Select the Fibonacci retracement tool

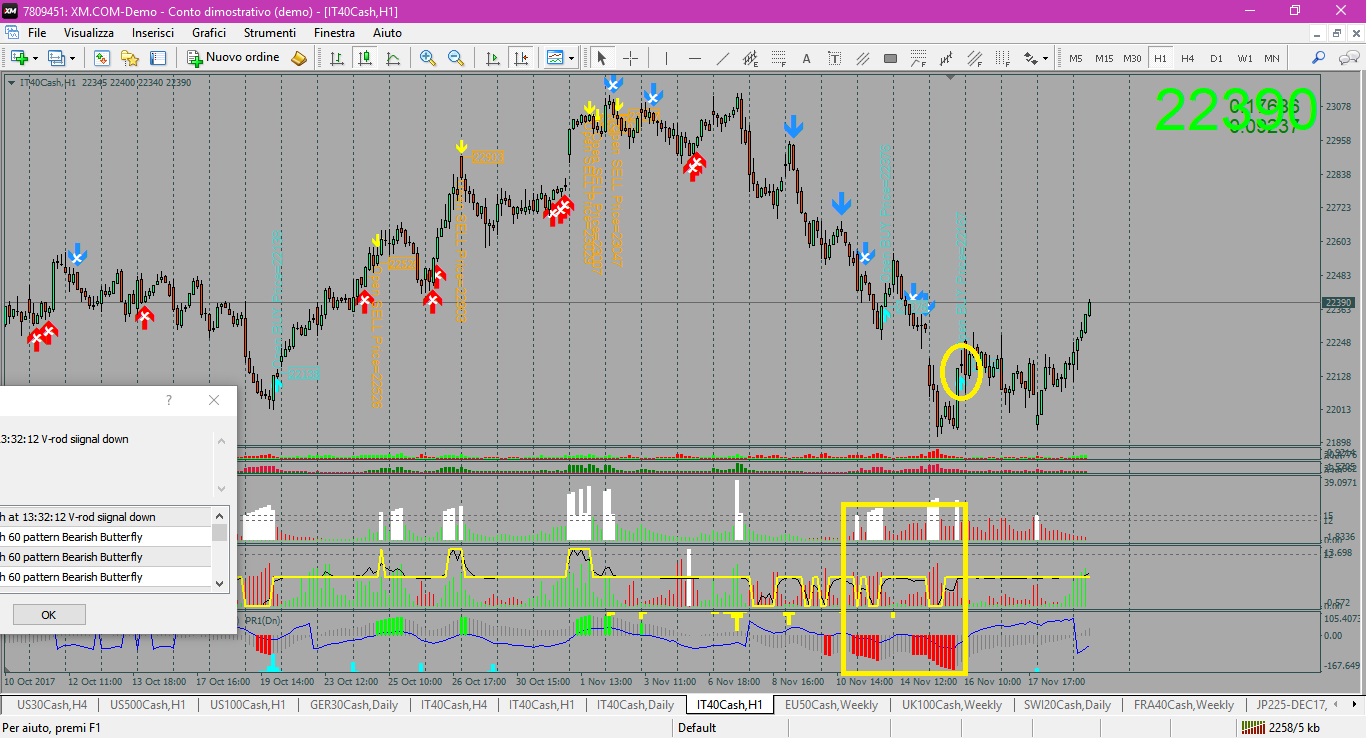(x=778, y=58)
